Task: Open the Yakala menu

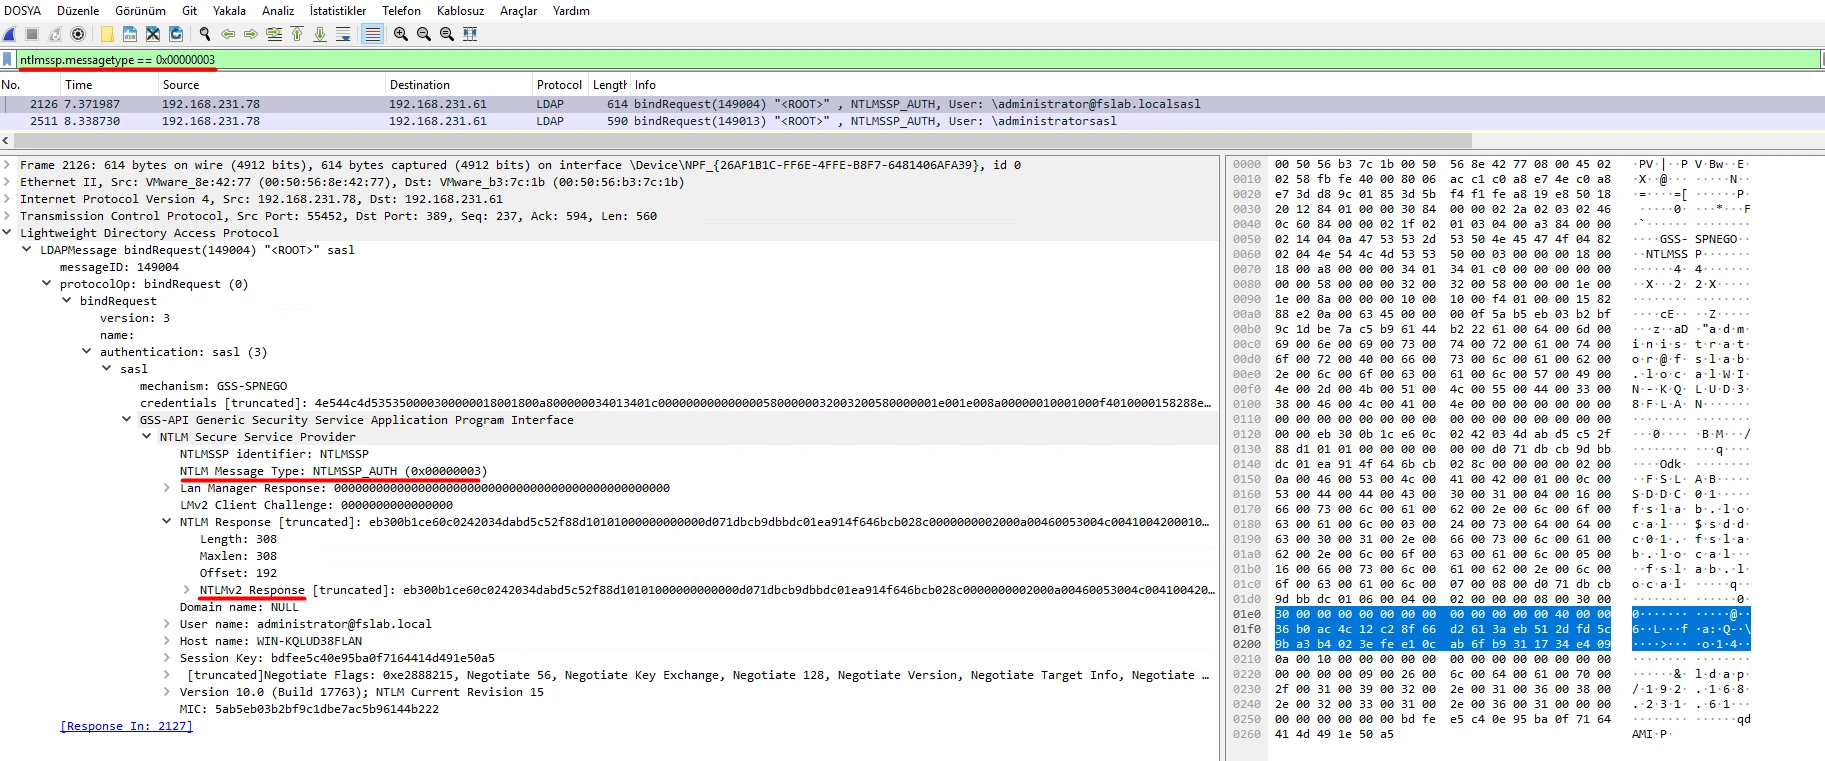Action: point(229,11)
